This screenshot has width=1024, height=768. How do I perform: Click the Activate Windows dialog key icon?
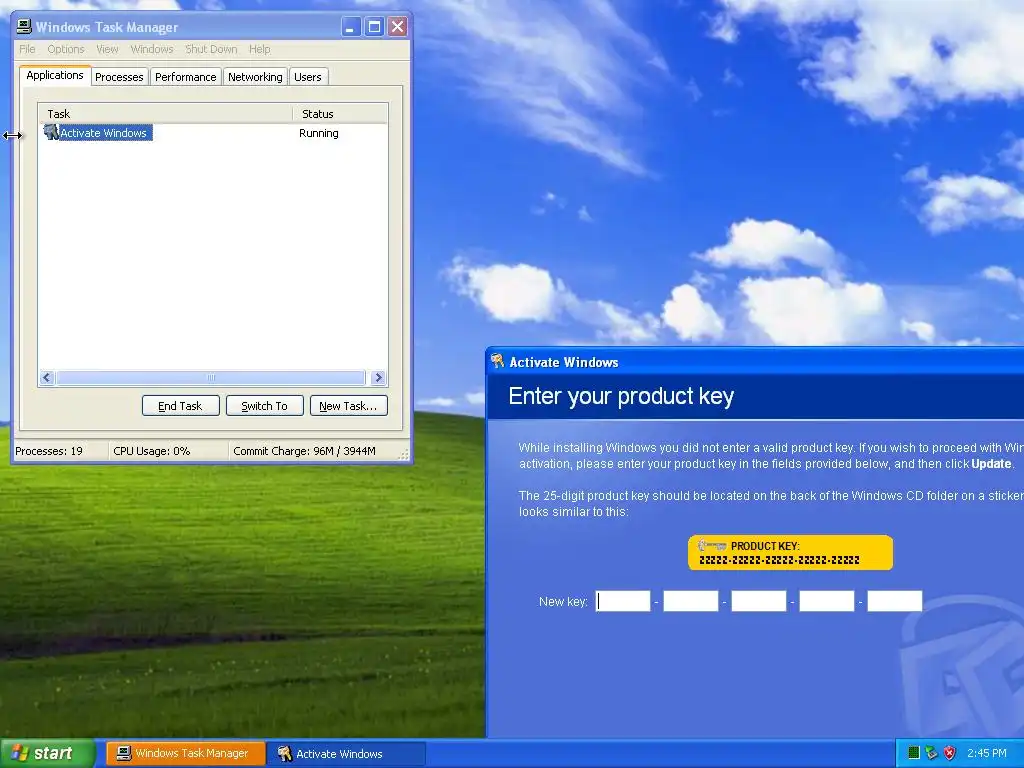tap(498, 361)
